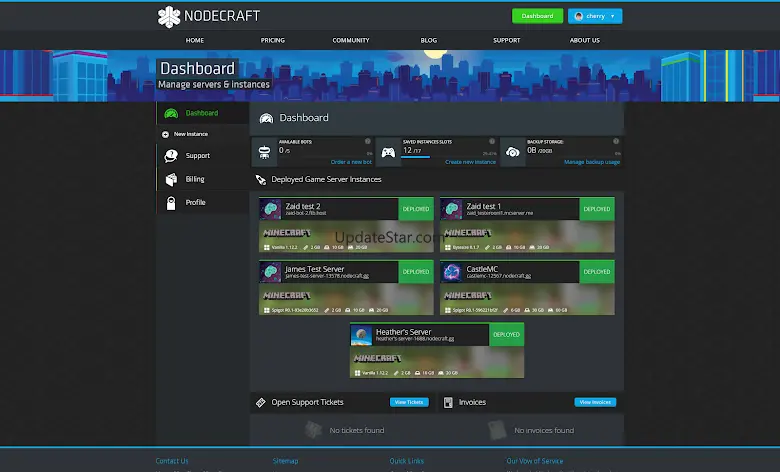Click the James Test Server avatar icon
The height and width of the screenshot is (472, 780).
point(271,272)
